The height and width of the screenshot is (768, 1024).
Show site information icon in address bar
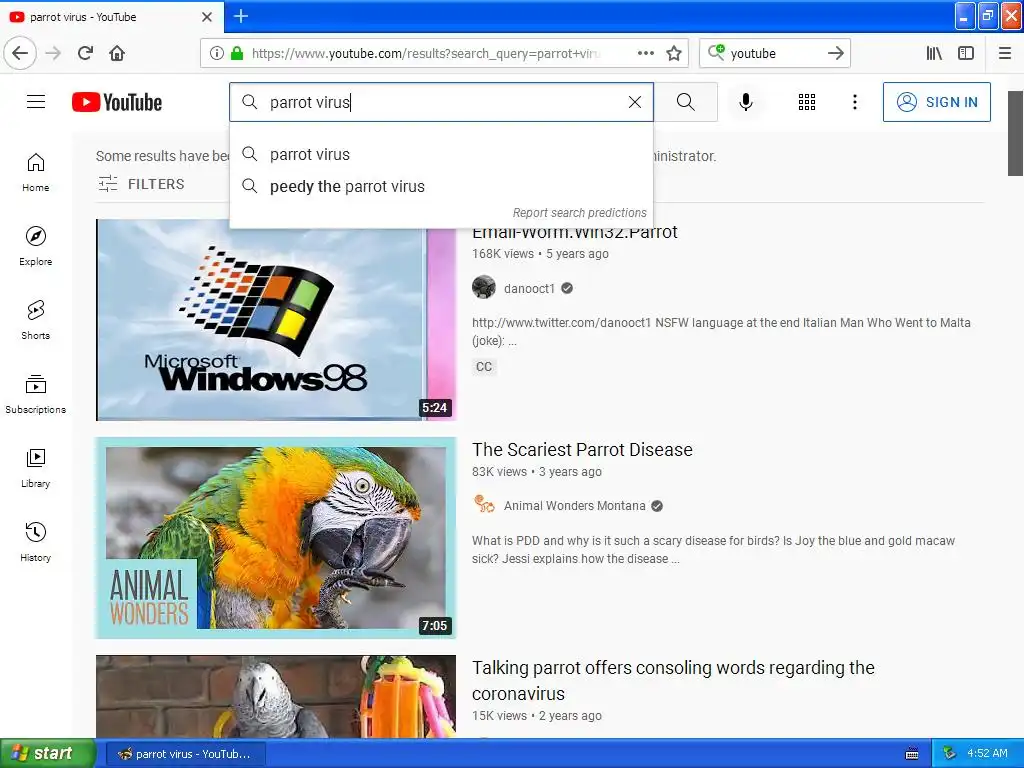coord(217,53)
